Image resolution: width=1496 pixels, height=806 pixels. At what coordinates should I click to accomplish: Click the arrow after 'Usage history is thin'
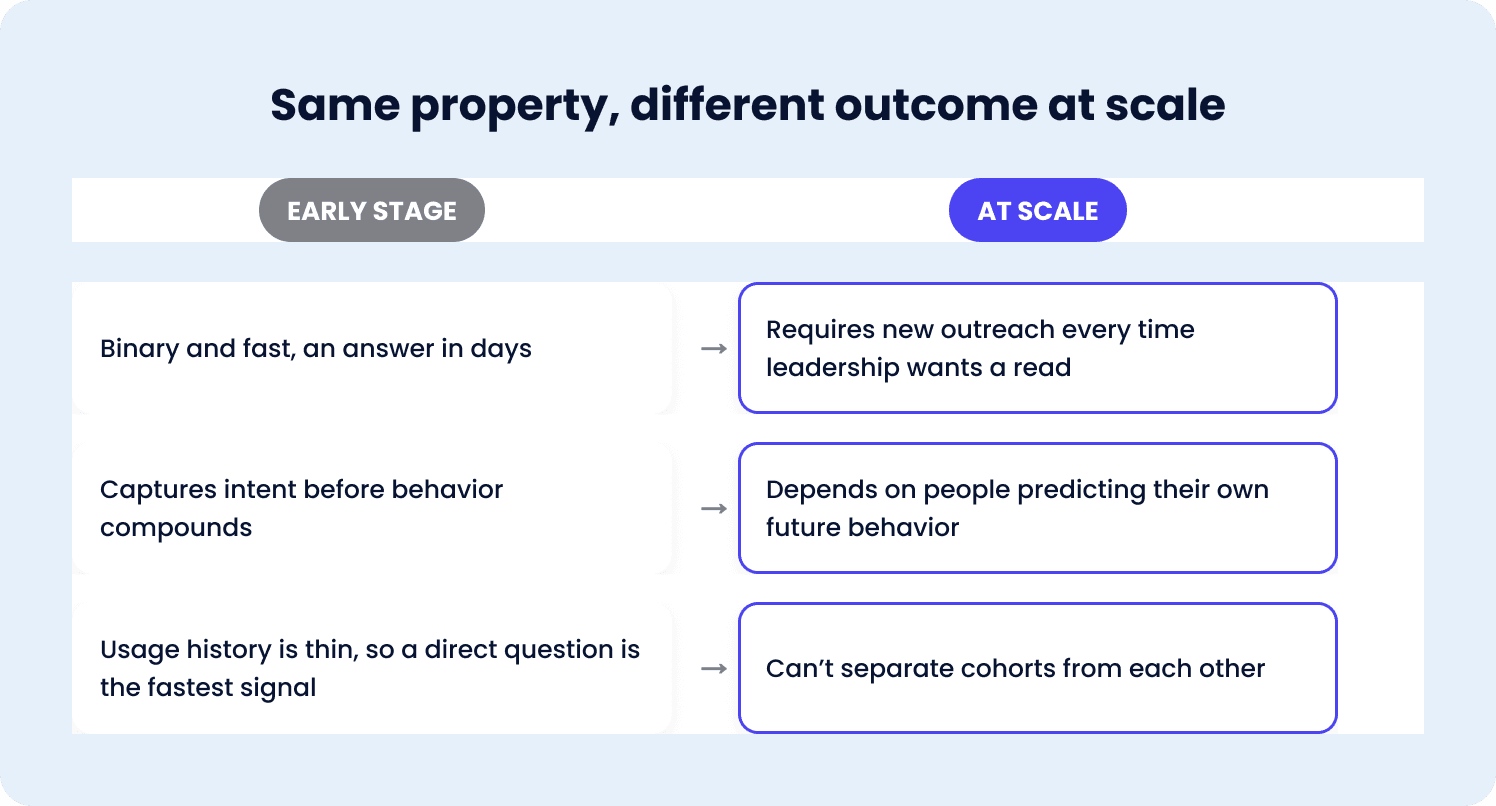click(713, 669)
